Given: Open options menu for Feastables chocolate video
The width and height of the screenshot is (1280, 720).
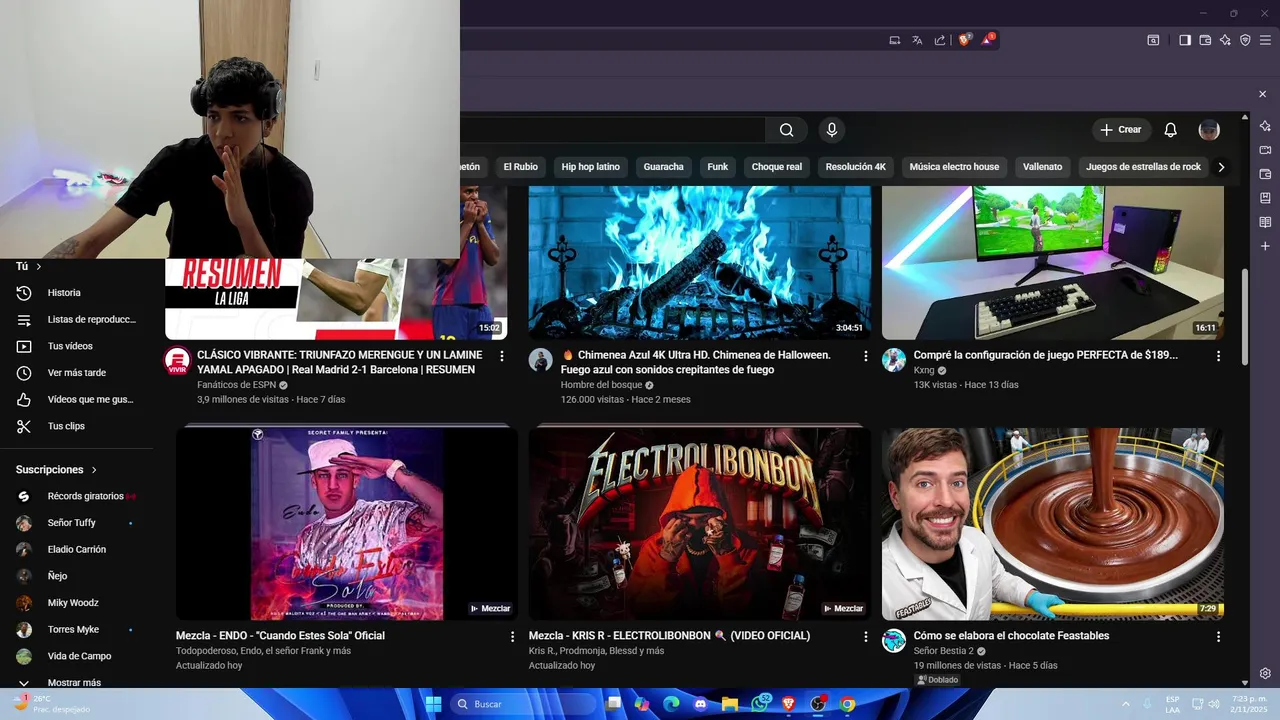Looking at the screenshot, I should coord(1218,636).
